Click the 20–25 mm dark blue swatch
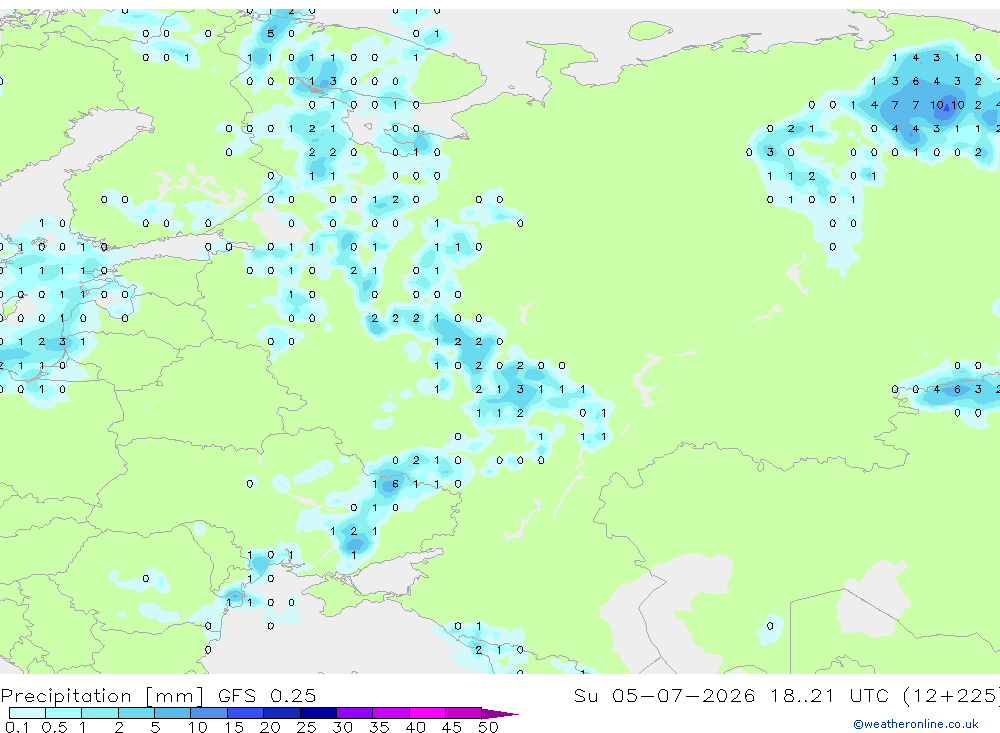1000x733 pixels. (282, 713)
